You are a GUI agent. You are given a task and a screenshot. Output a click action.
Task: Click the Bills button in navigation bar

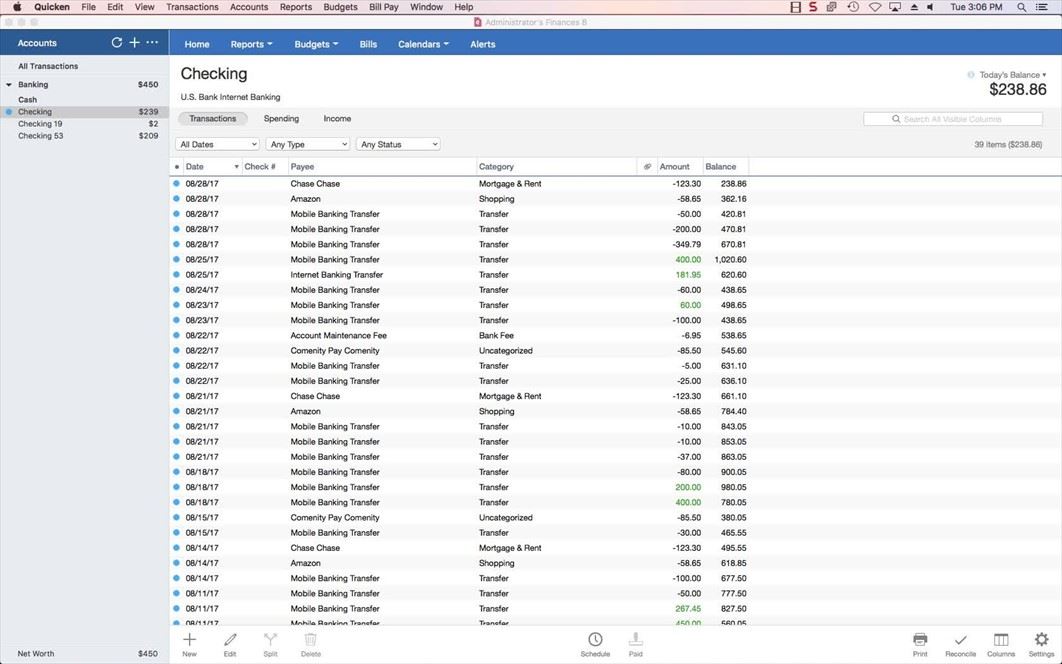pos(368,44)
